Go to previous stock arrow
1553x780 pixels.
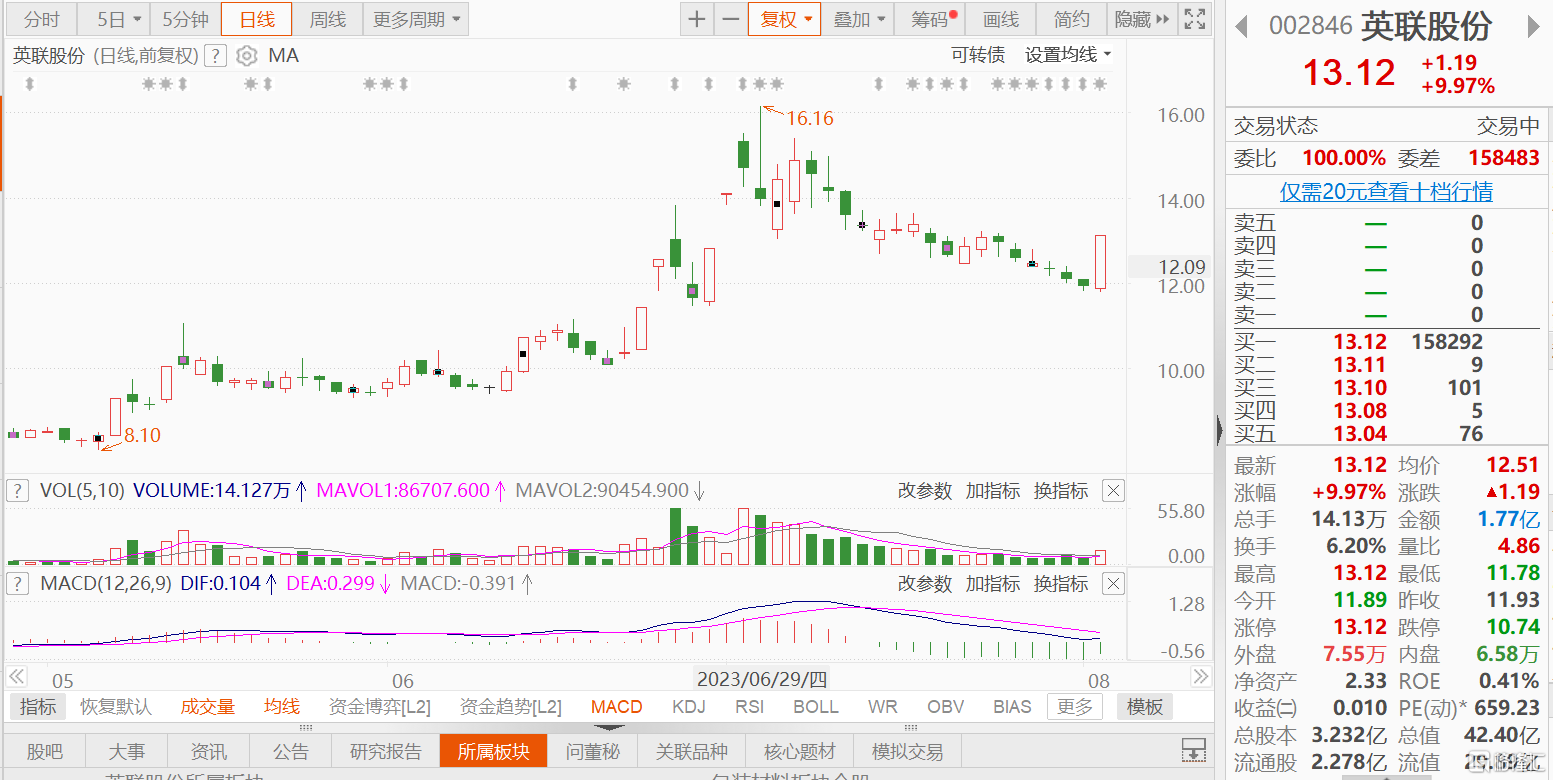point(1241,26)
